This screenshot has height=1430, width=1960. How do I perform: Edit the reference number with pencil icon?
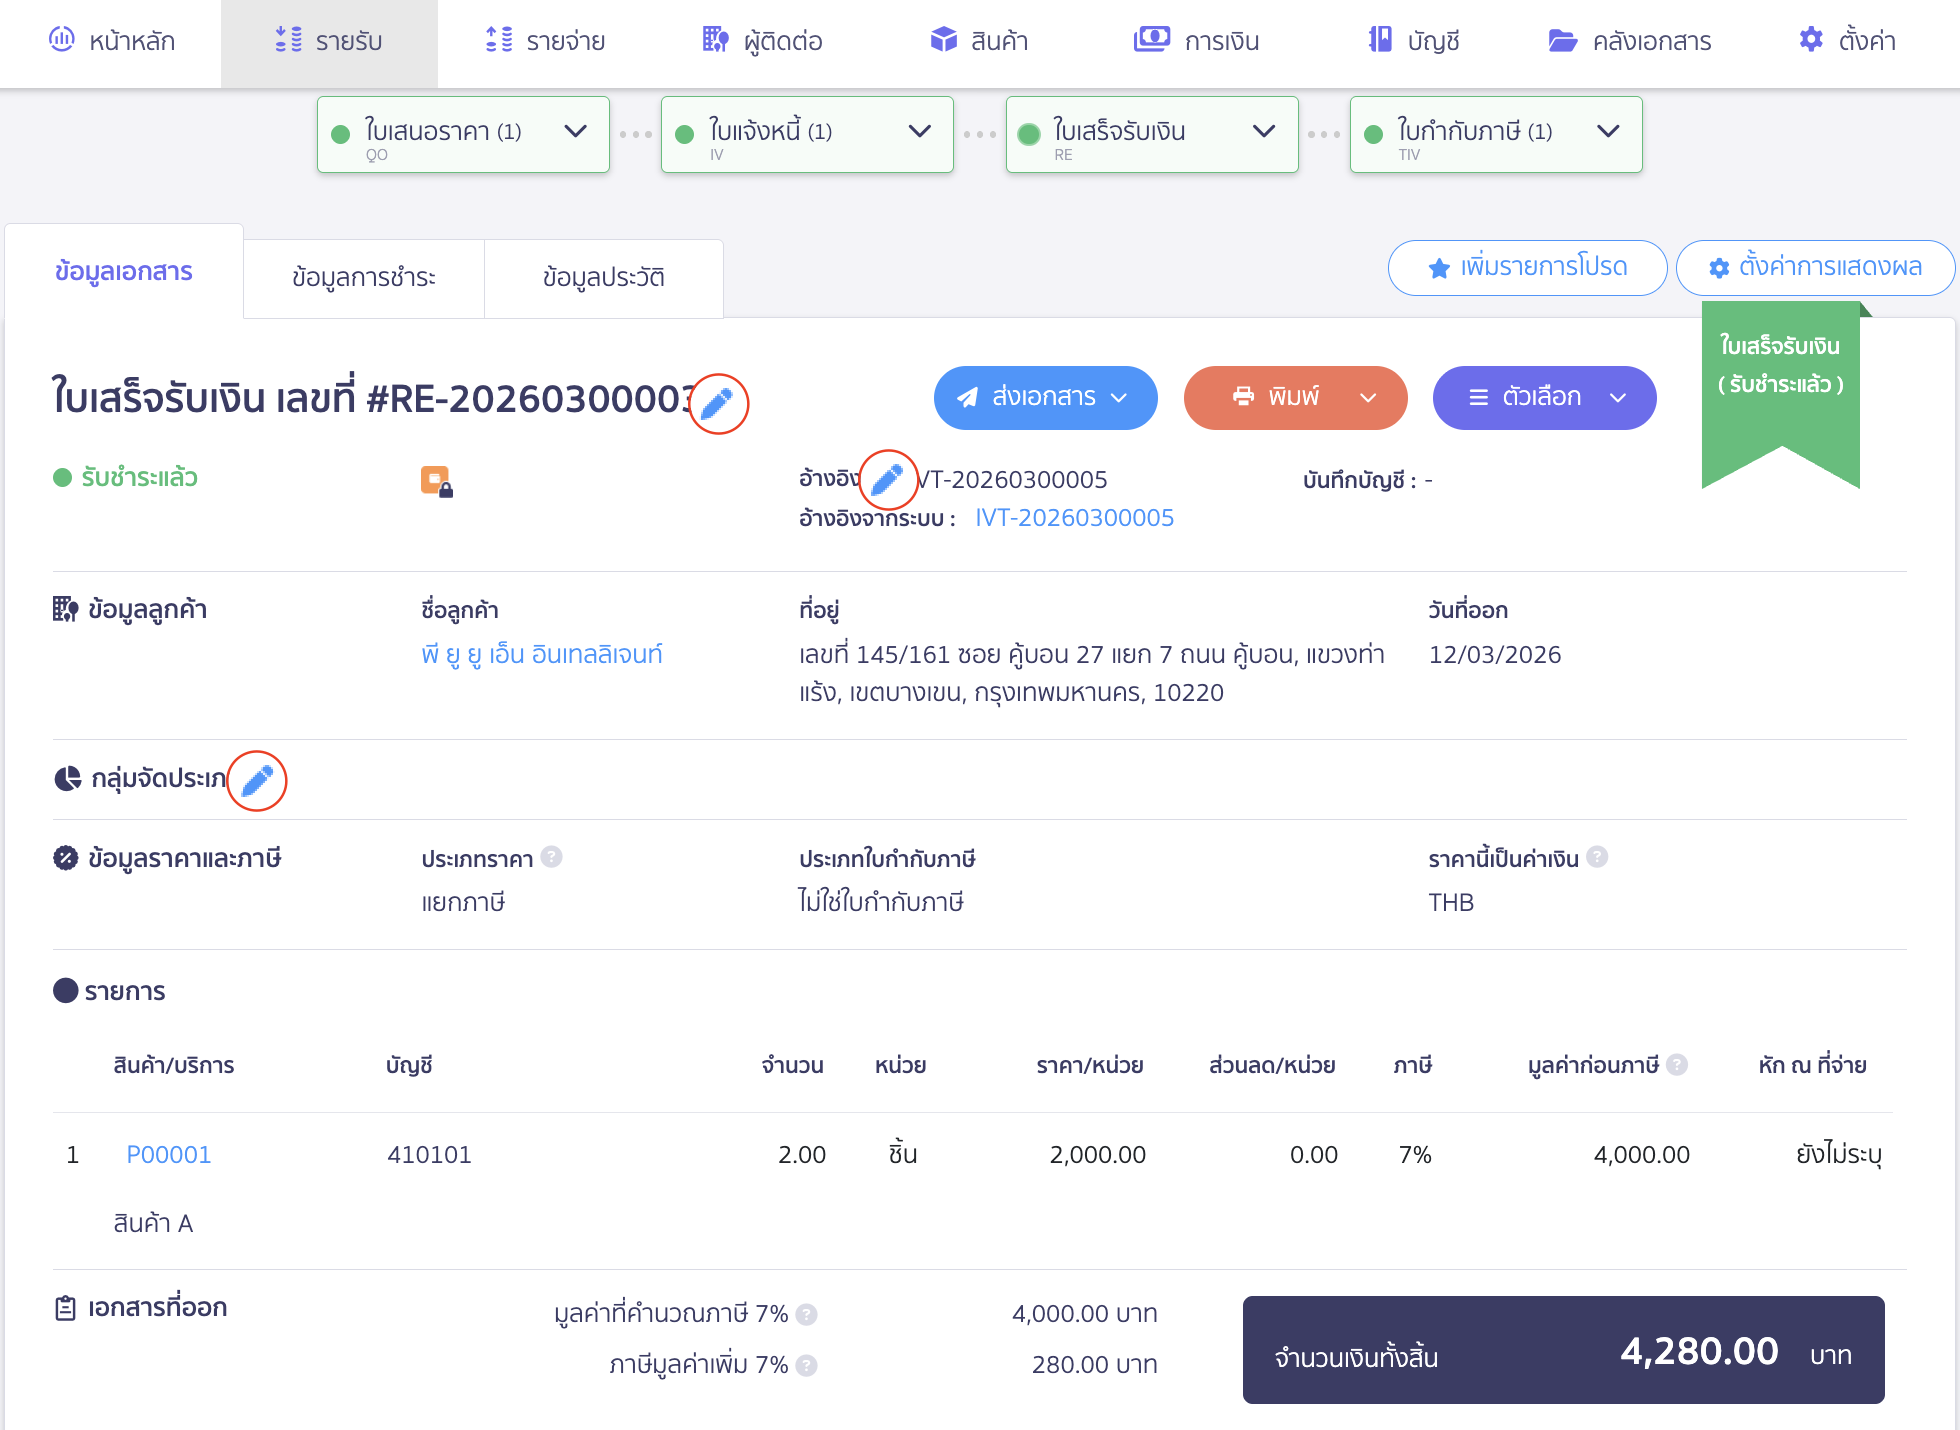click(x=888, y=479)
